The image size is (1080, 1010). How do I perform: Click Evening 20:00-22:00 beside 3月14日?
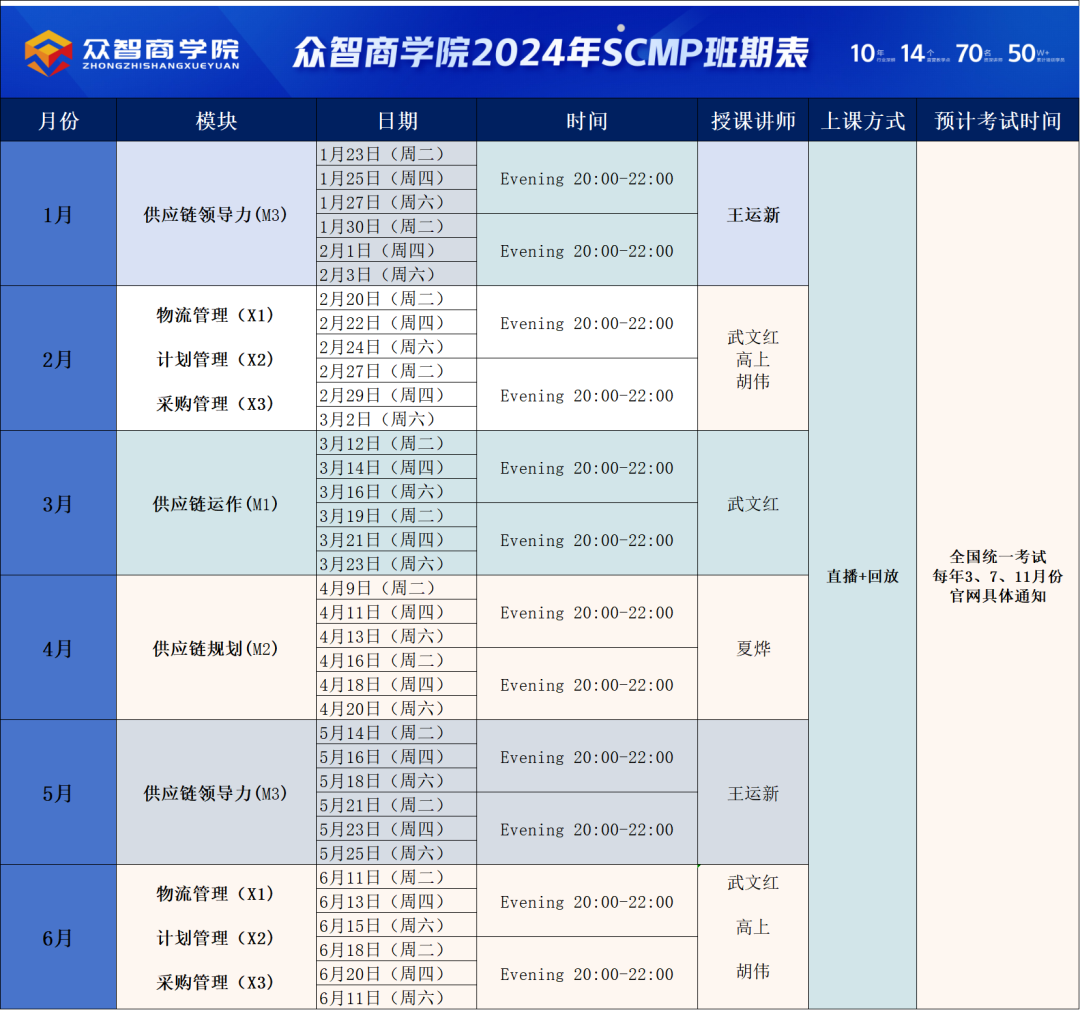(587, 467)
